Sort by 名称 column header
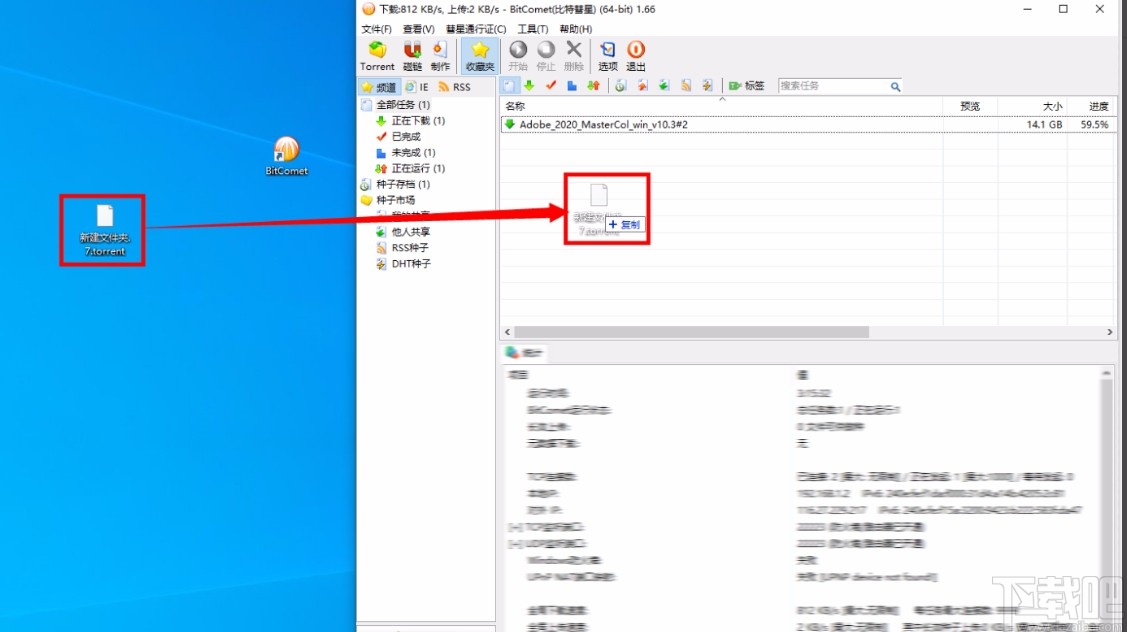The height and width of the screenshot is (632, 1127). pyautogui.click(x=722, y=106)
